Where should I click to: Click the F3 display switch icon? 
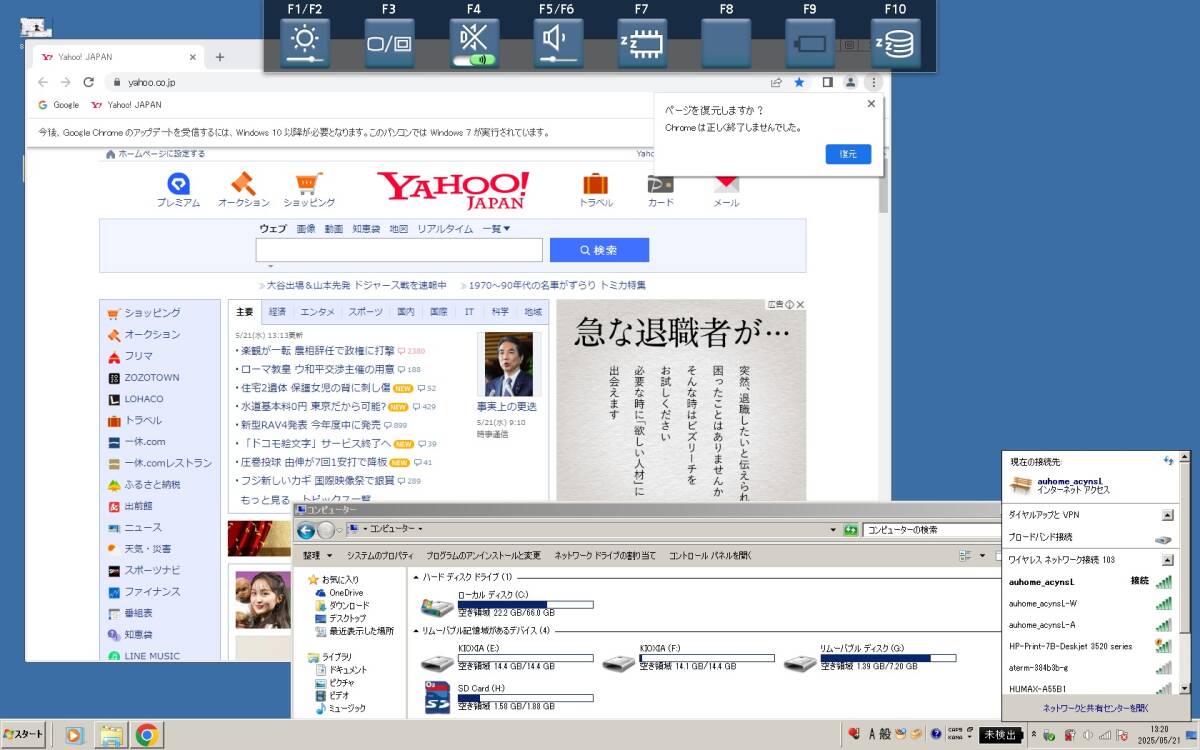coord(389,43)
